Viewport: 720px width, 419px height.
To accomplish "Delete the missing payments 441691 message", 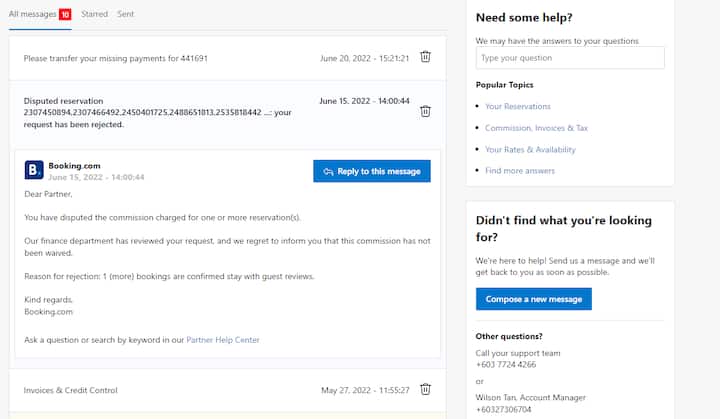I will coord(425,57).
